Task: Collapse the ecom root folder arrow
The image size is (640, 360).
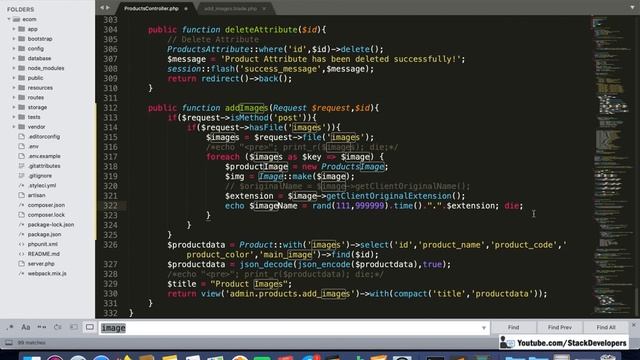Action: (9, 19)
